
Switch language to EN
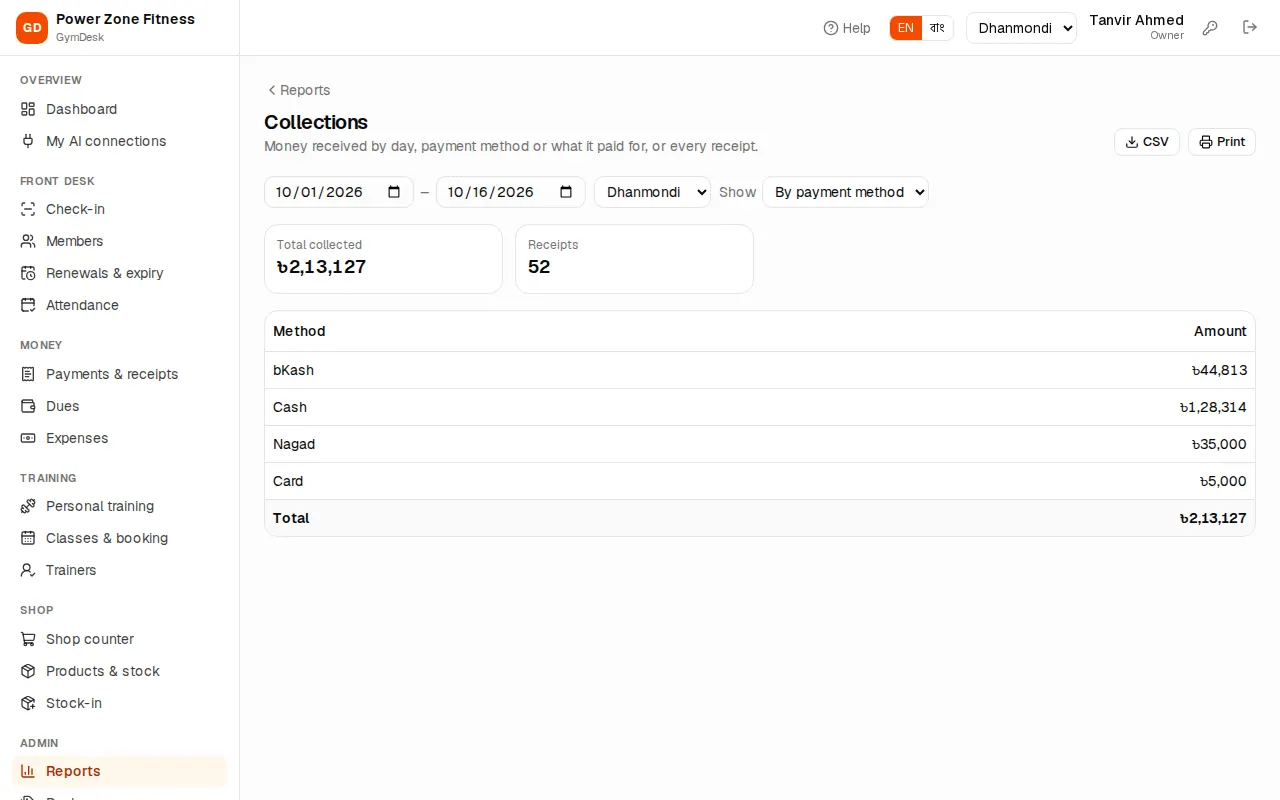tap(905, 28)
